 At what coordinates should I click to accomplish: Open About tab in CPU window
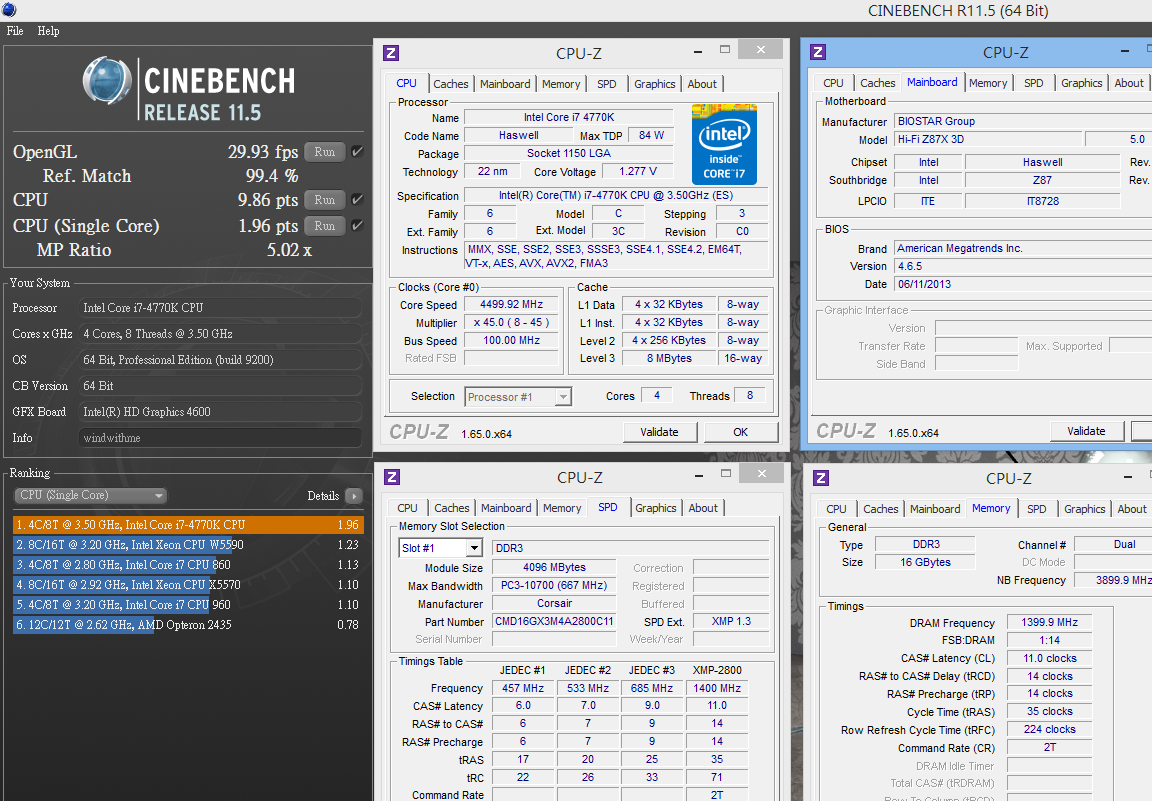click(702, 84)
